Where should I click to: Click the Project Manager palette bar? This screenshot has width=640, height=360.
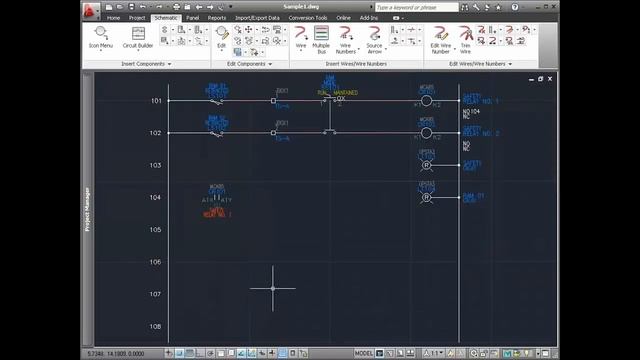87,209
